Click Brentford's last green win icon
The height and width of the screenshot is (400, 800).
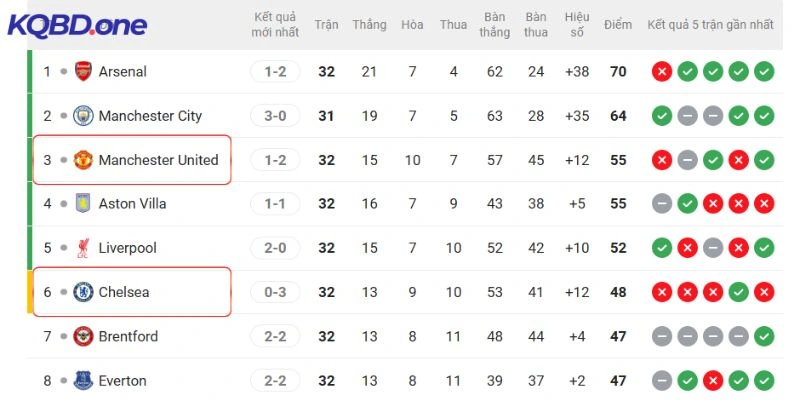(764, 336)
